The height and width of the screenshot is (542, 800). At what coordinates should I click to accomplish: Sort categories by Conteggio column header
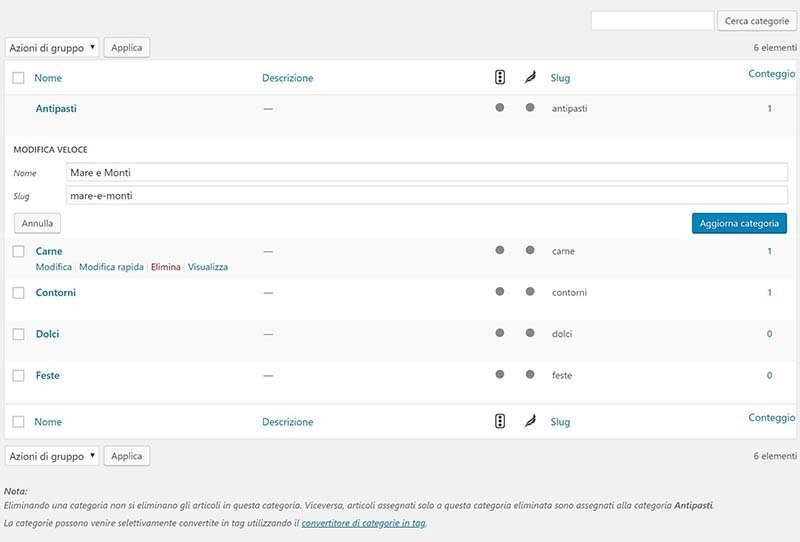[x=771, y=73]
